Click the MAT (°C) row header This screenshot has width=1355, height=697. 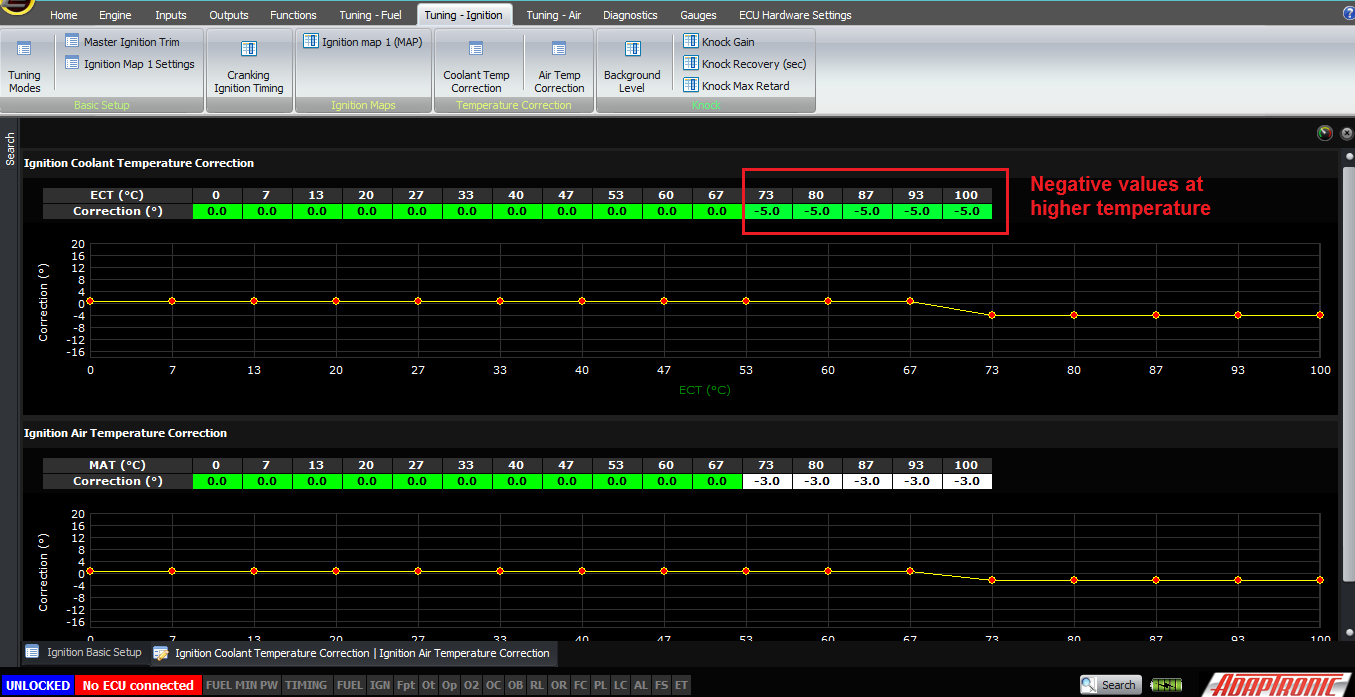point(117,465)
